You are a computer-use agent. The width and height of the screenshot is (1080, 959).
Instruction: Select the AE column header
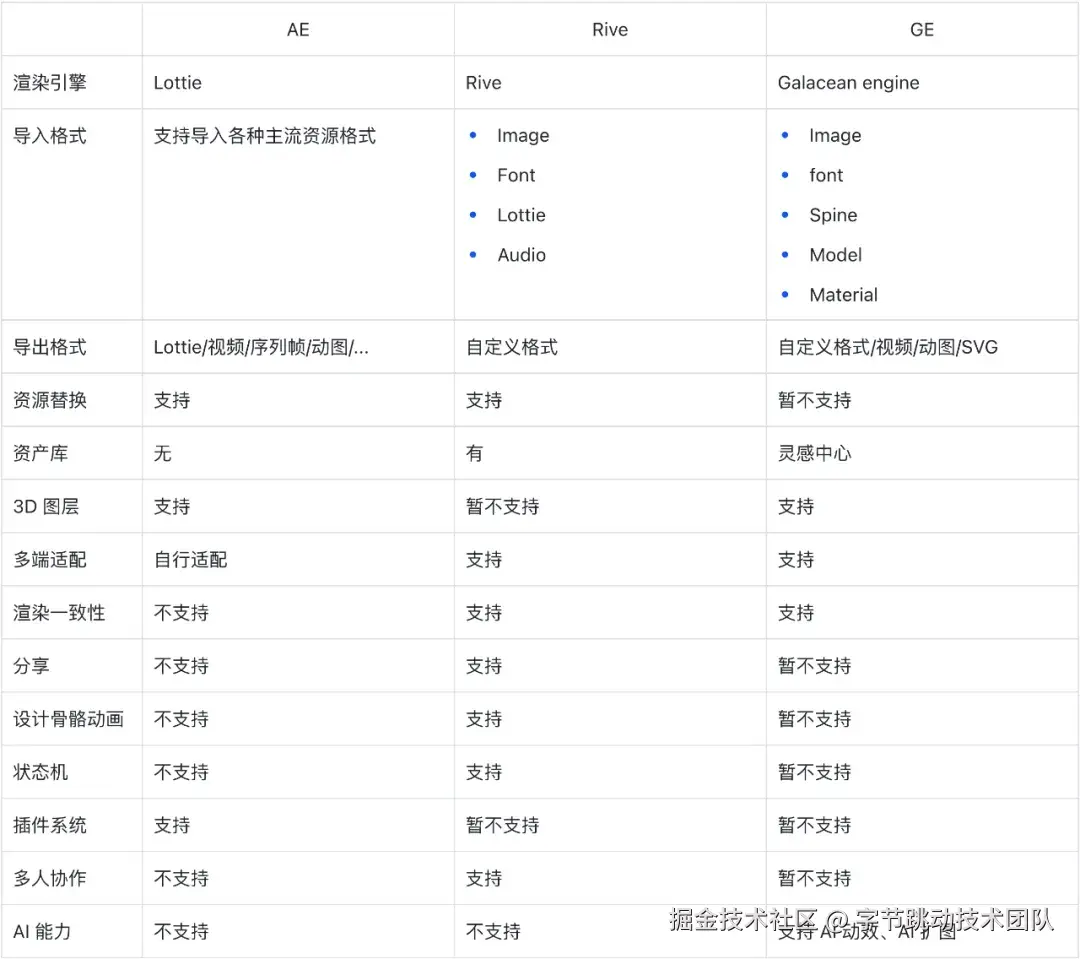[297, 29]
